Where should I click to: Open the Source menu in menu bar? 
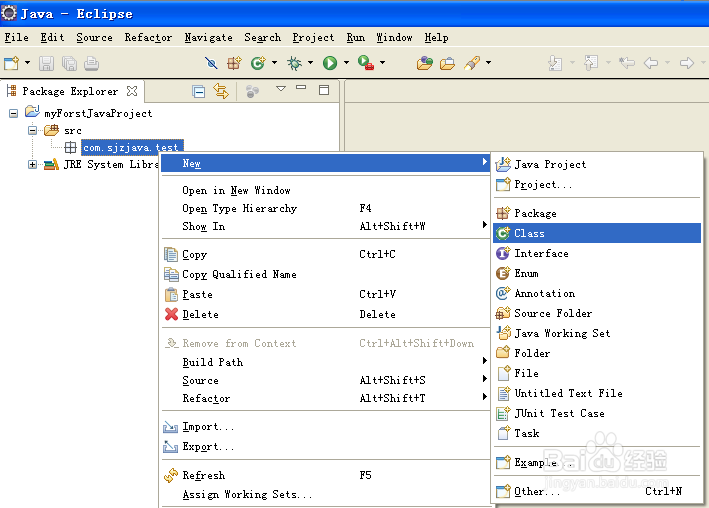click(94, 38)
